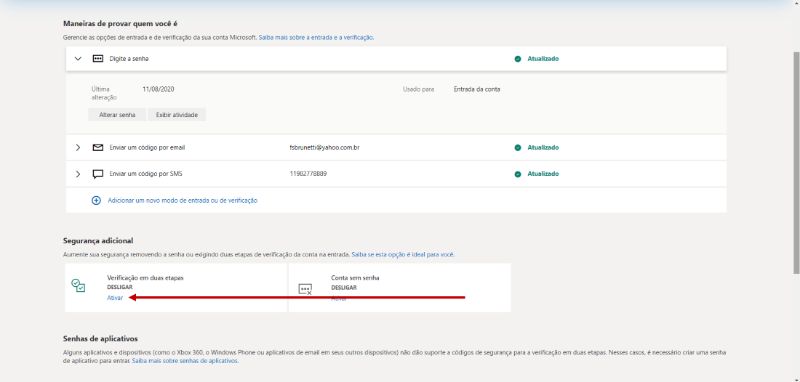Expand the Enviar um código por SMS row
The image size is (800, 382).
click(x=78, y=174)
